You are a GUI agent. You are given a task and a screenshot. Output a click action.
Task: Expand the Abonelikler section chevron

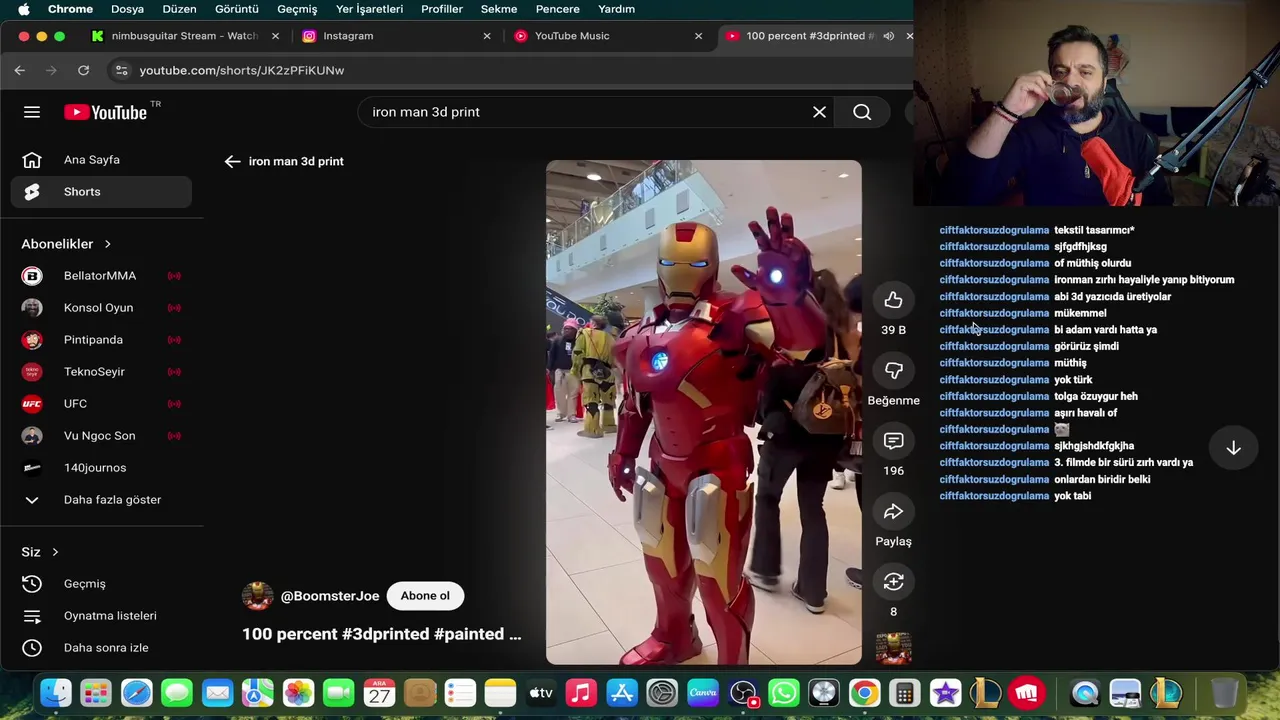click(x=107, y=244)
